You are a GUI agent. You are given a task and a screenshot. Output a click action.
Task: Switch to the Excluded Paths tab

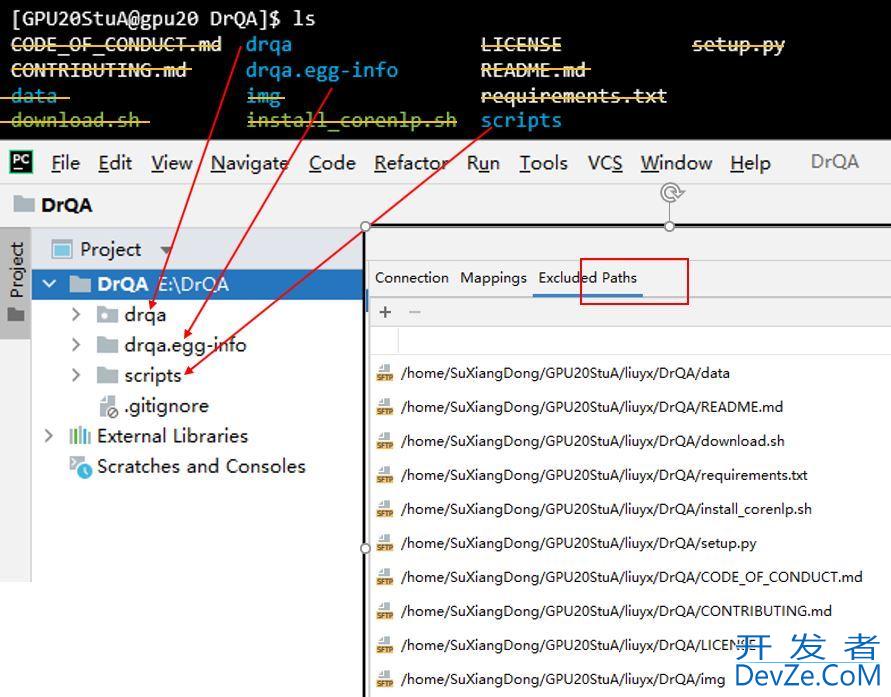tap(588, 278)
